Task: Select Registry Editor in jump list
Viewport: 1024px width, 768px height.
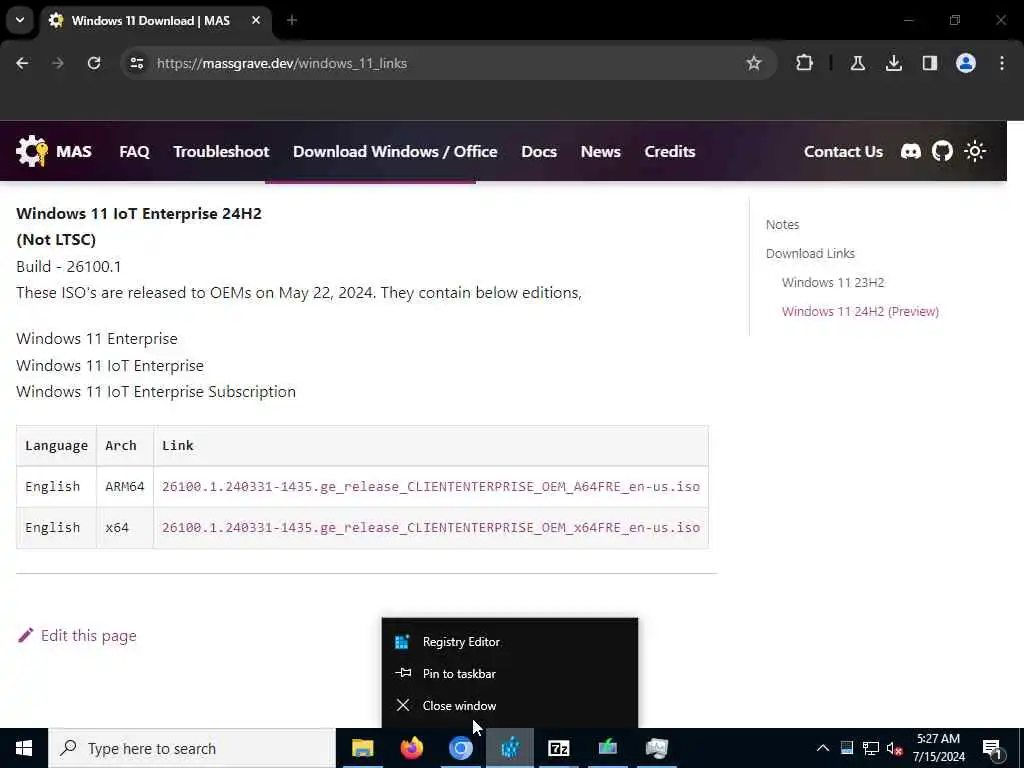Action: click(509, 642)
